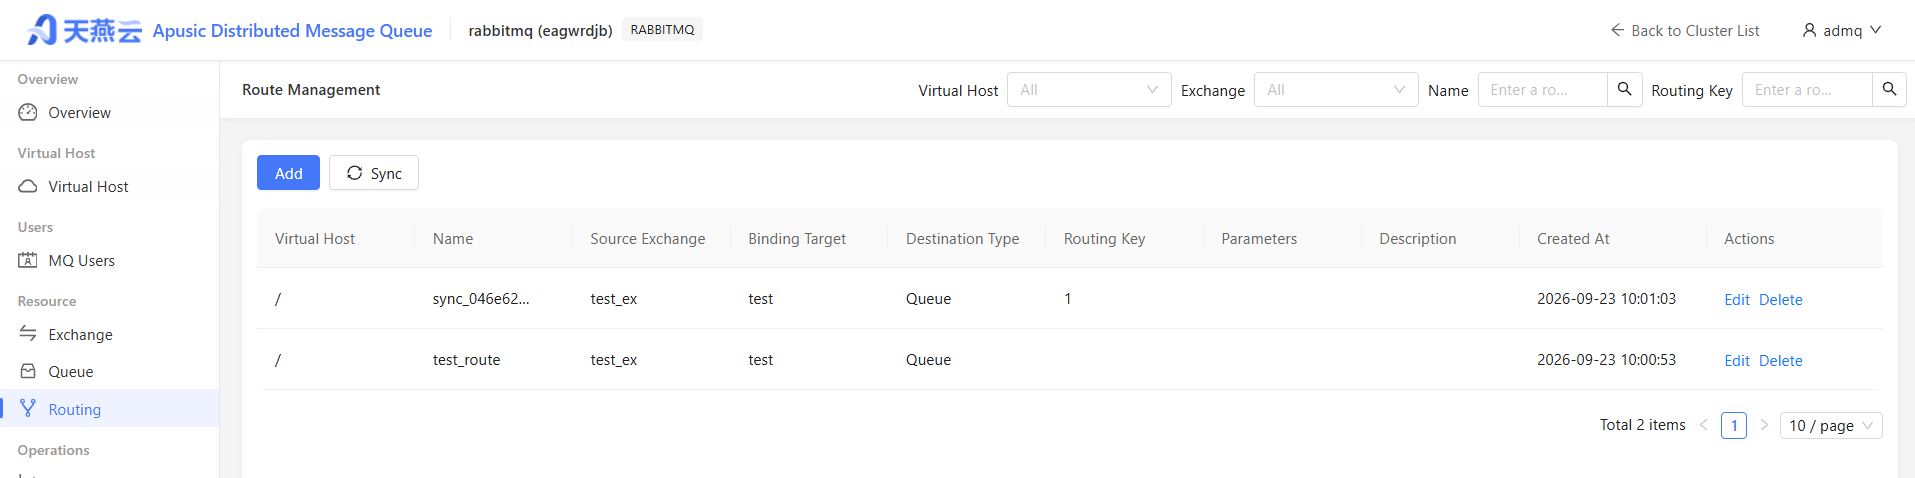
Task: Click the Exchange arrows icon
Action: tap(28, 334)
